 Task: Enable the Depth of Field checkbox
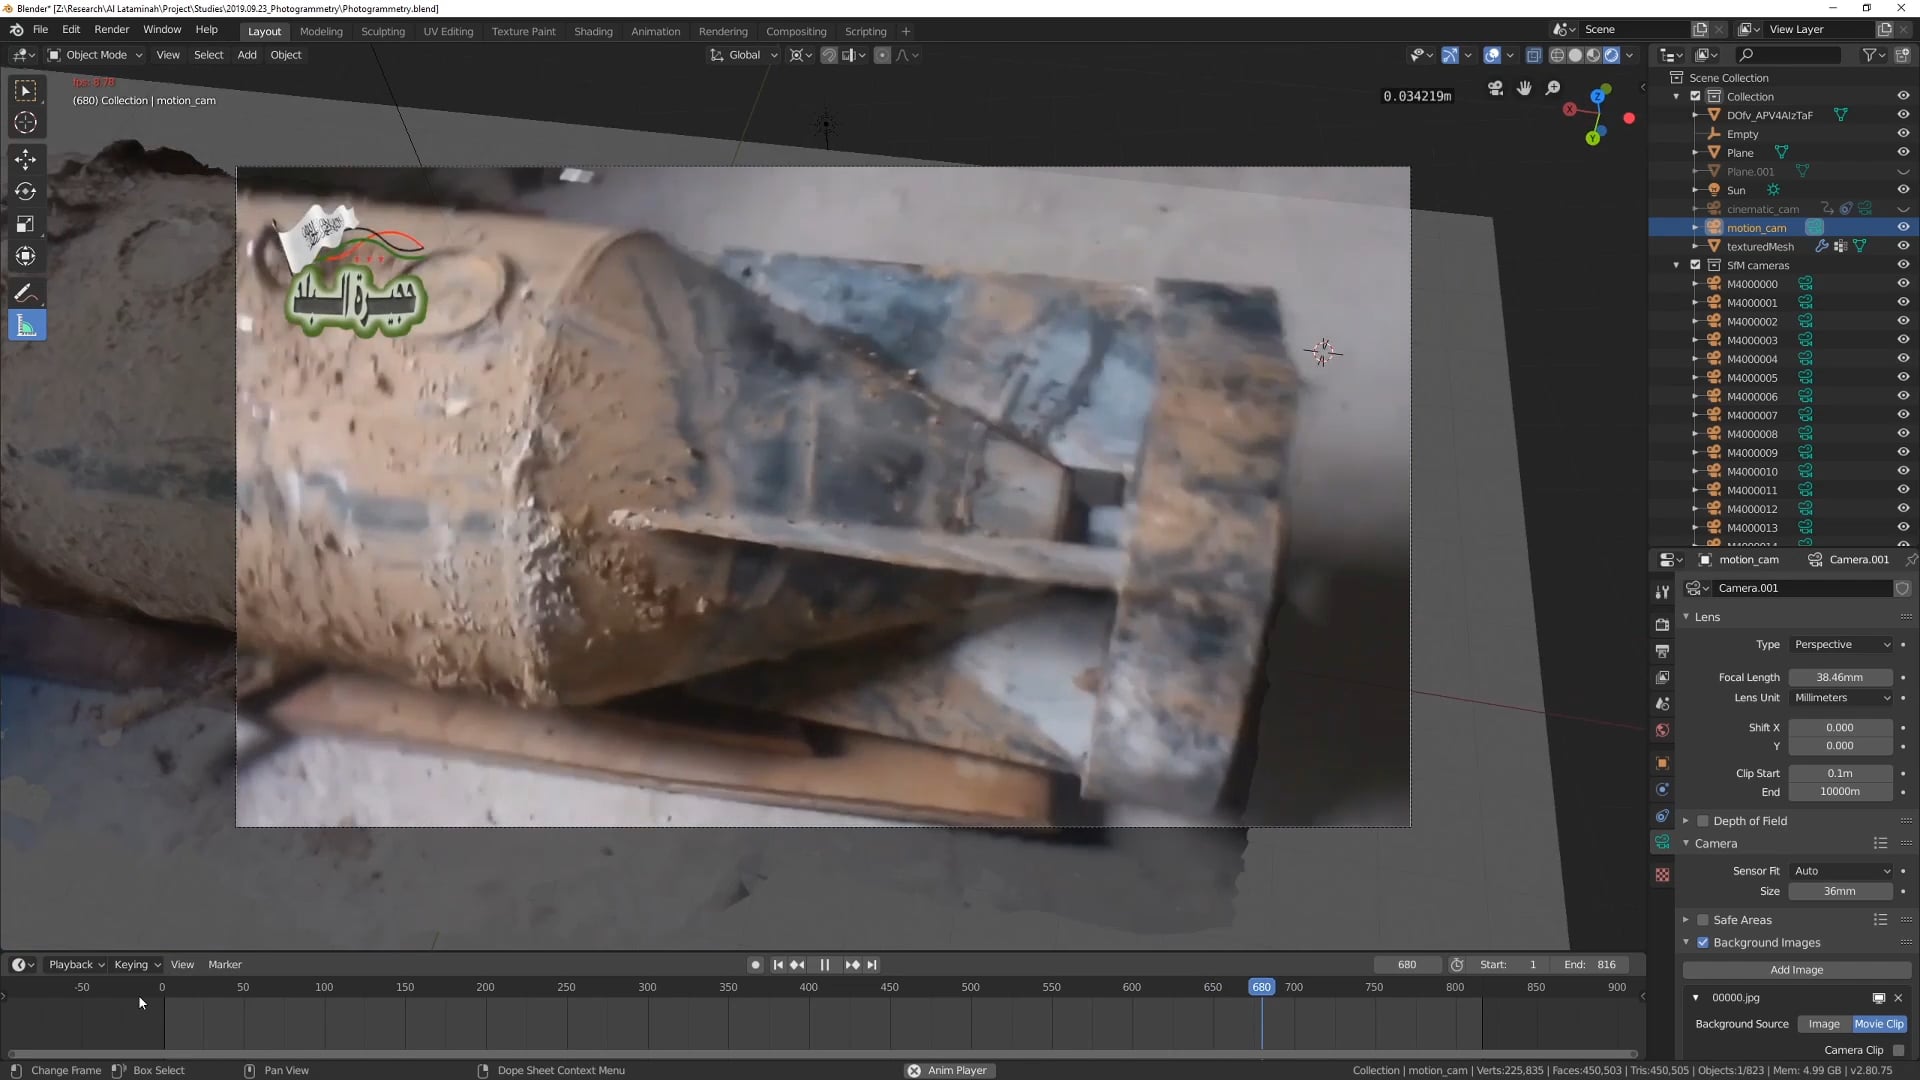[1703, 821]
